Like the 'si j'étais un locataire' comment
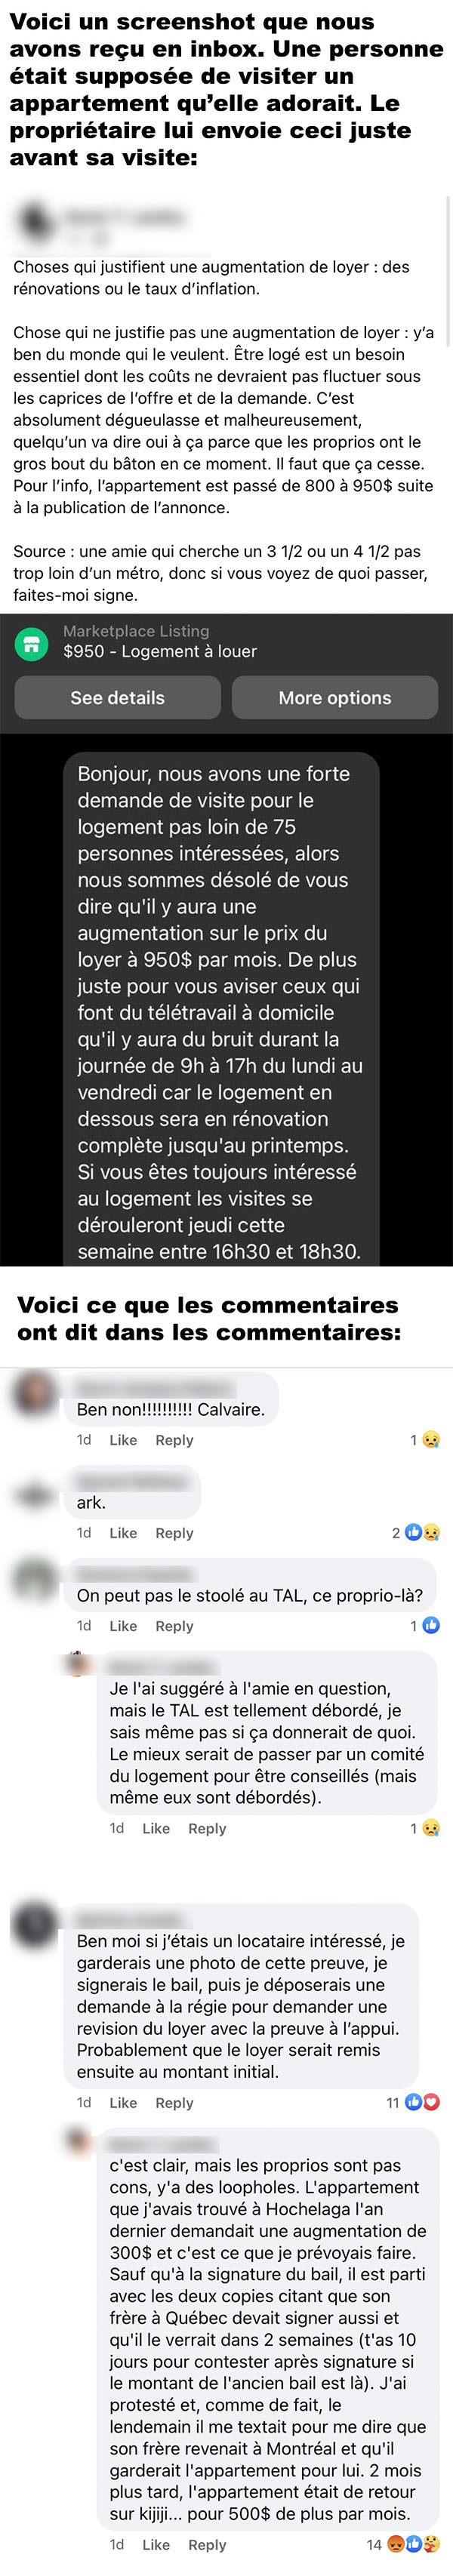The width and height of the screenshot is (453, 2576). 123,2103
